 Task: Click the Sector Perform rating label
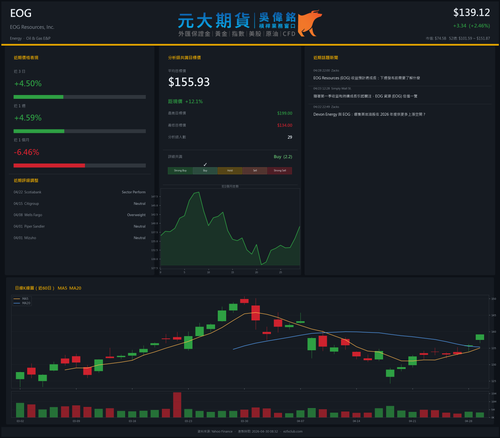coord(134,192)
